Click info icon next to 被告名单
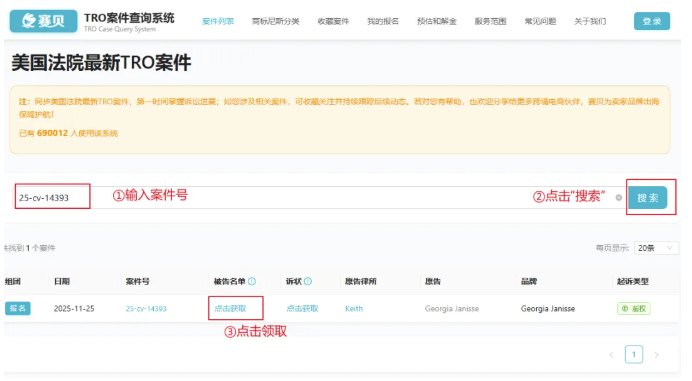Viewport: 692px width, 381px height. [252, 281]
